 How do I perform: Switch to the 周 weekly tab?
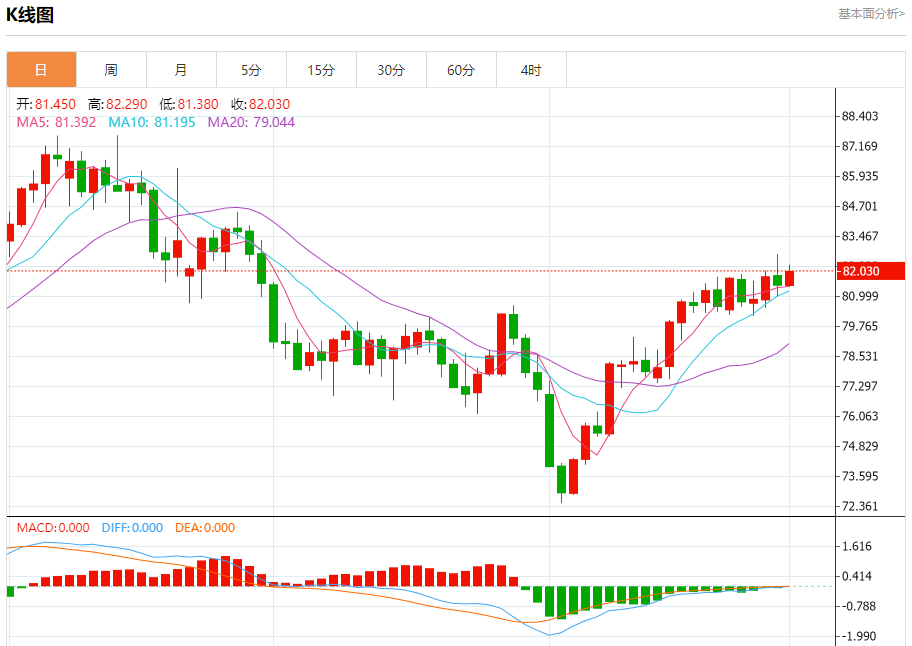pos(111,70)
